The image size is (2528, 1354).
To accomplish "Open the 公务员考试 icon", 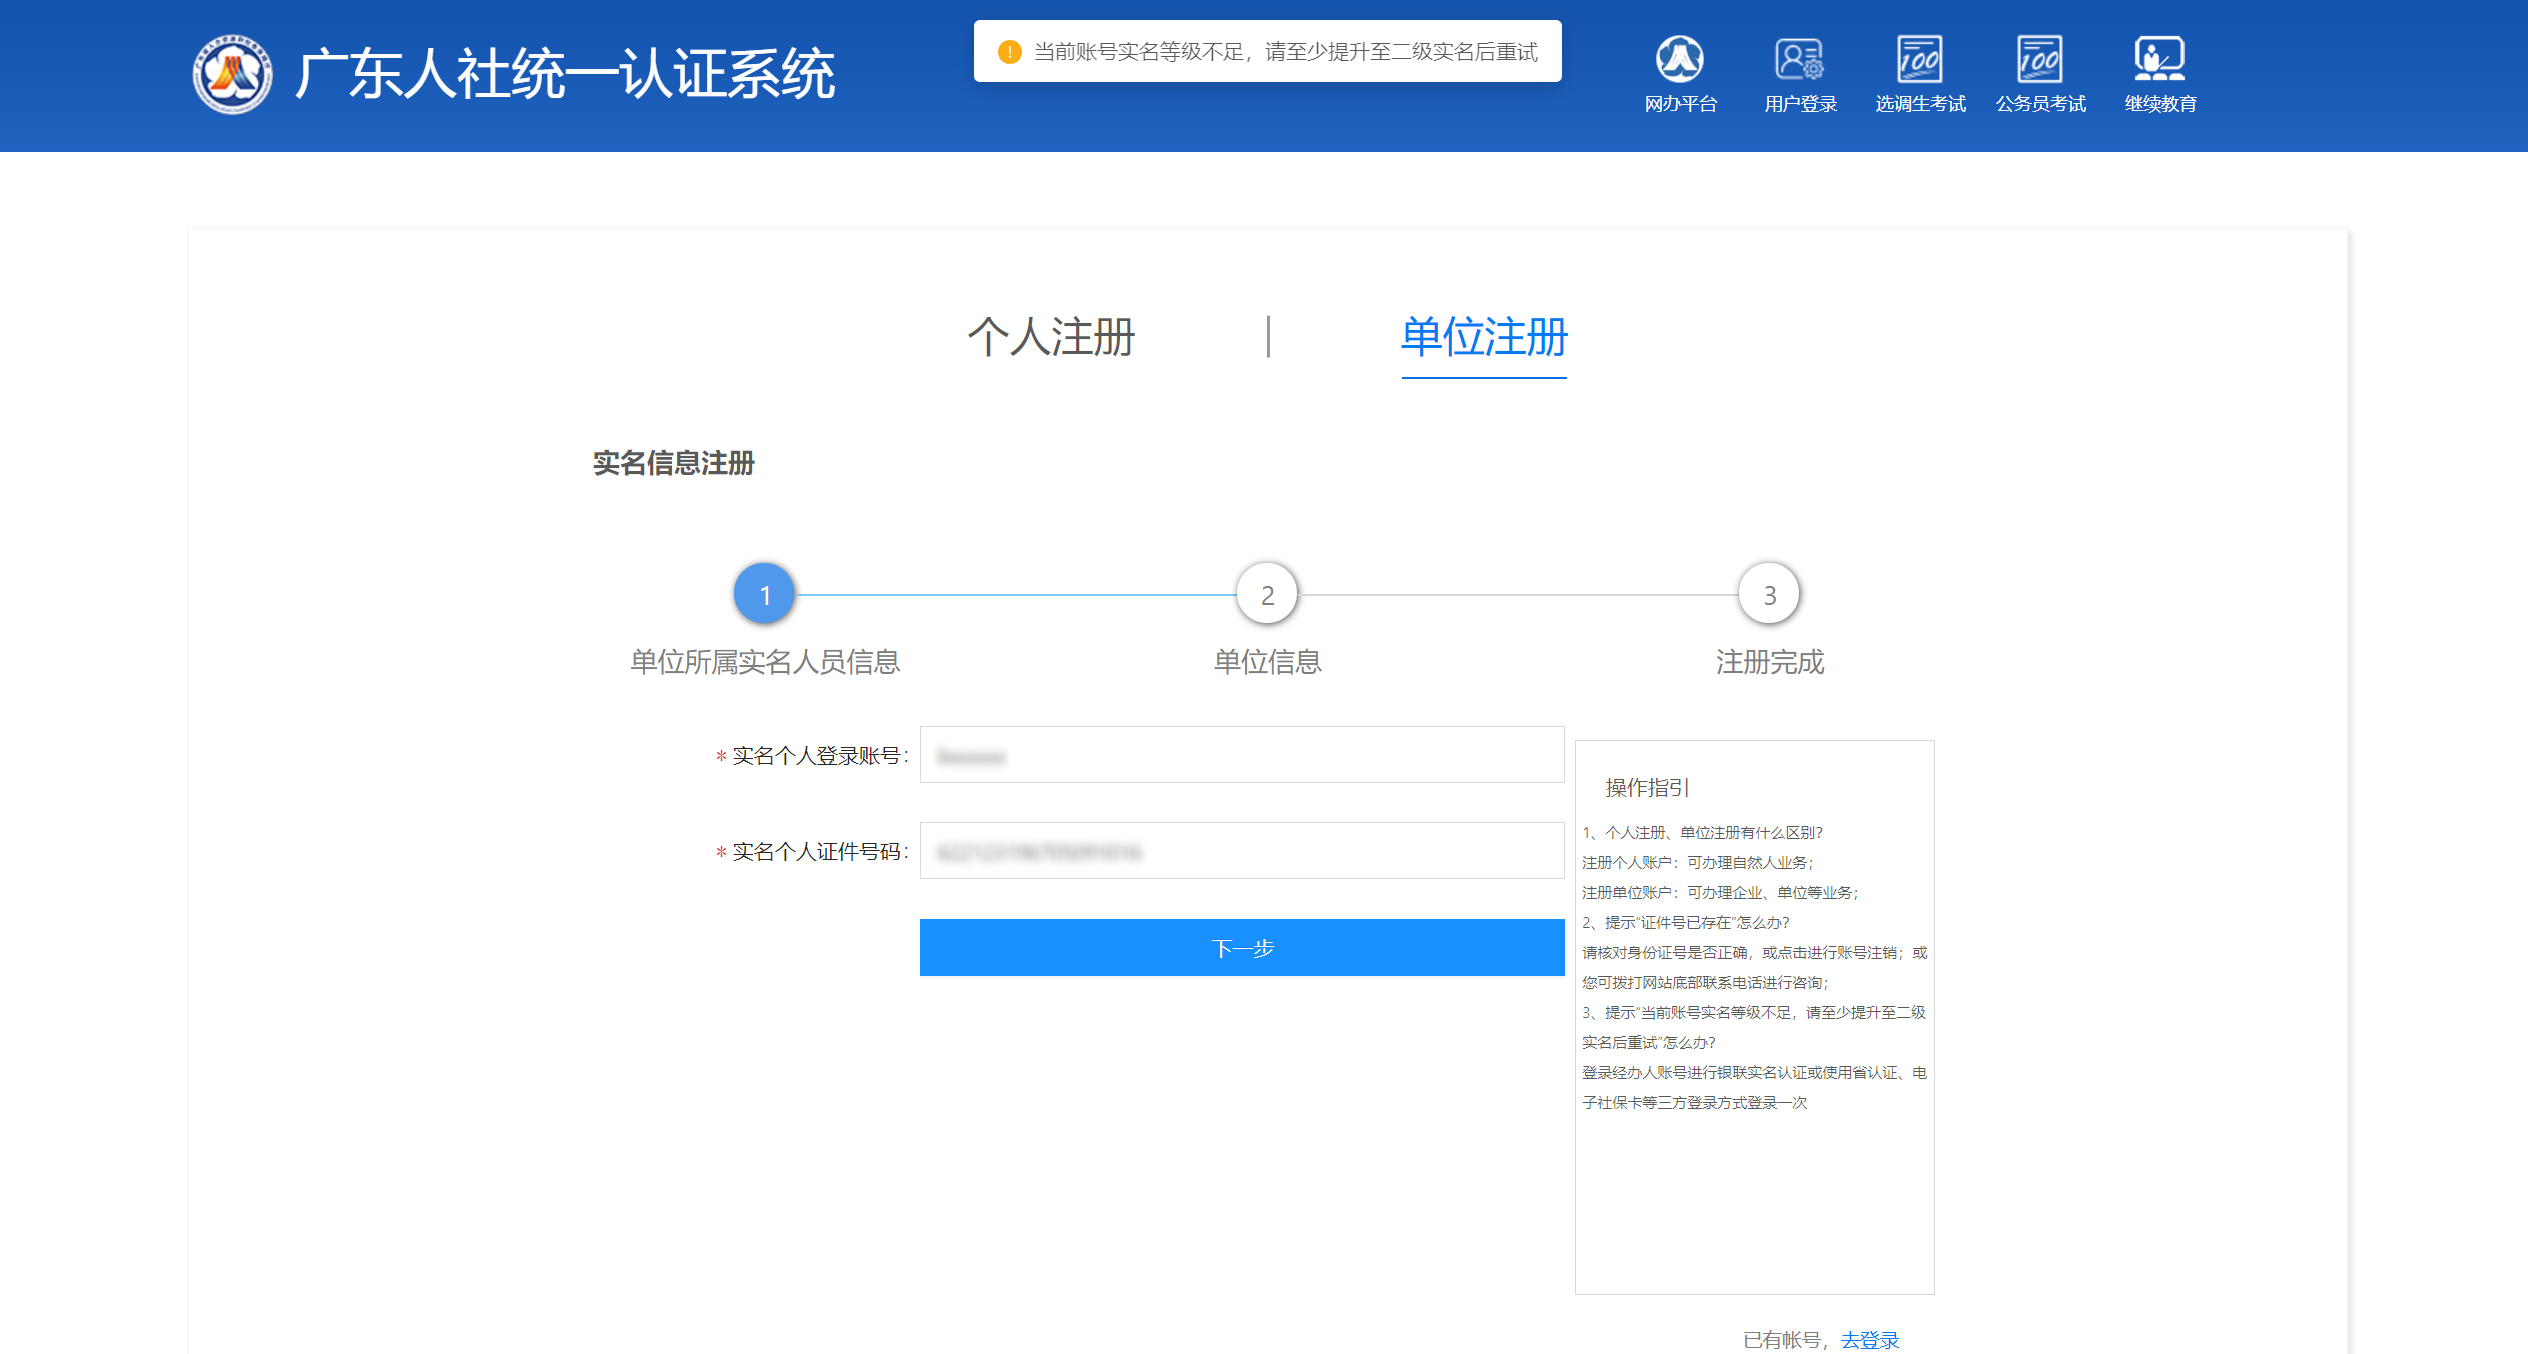I will point(2040,60).
